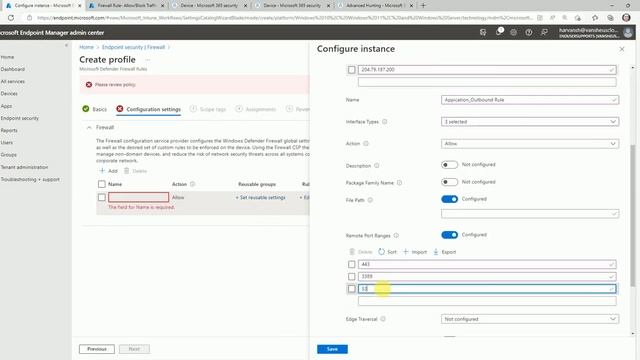The width and height of the screenshot is (640, 360).
Task: Check the firewall rule row checkbox
Action: point(102,198)
